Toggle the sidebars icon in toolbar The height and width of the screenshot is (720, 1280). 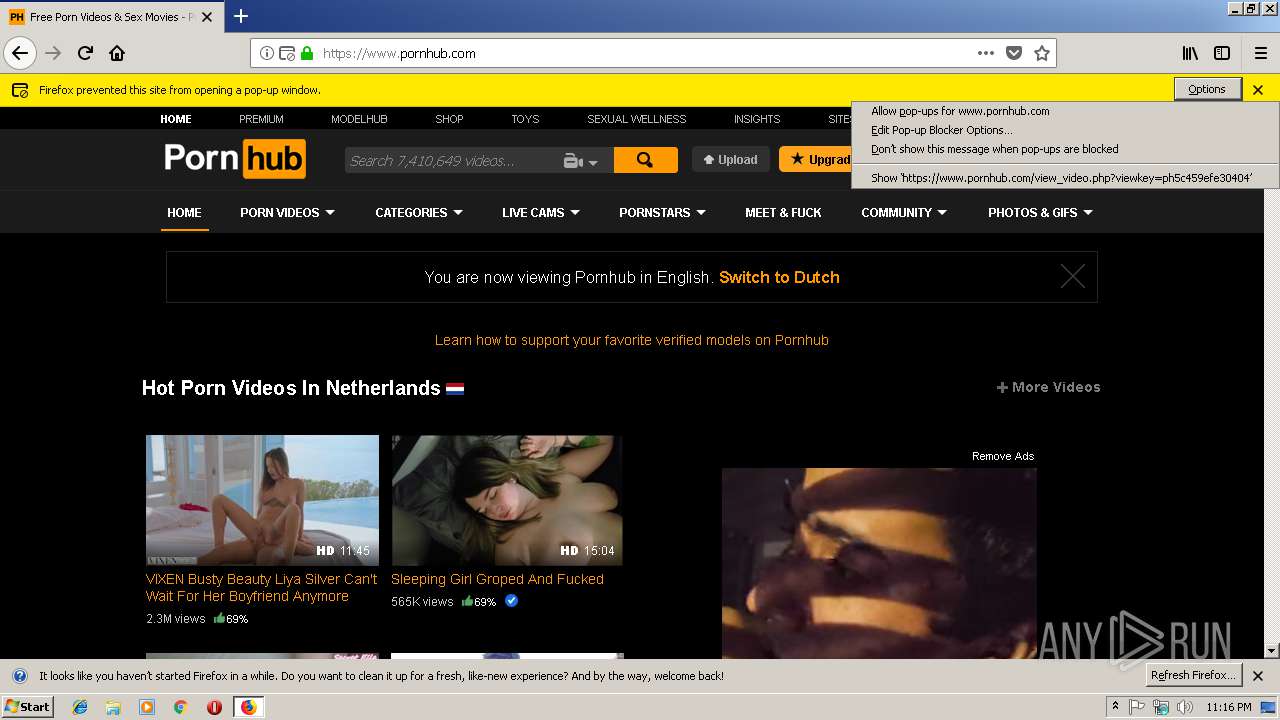coord(1222,53)
